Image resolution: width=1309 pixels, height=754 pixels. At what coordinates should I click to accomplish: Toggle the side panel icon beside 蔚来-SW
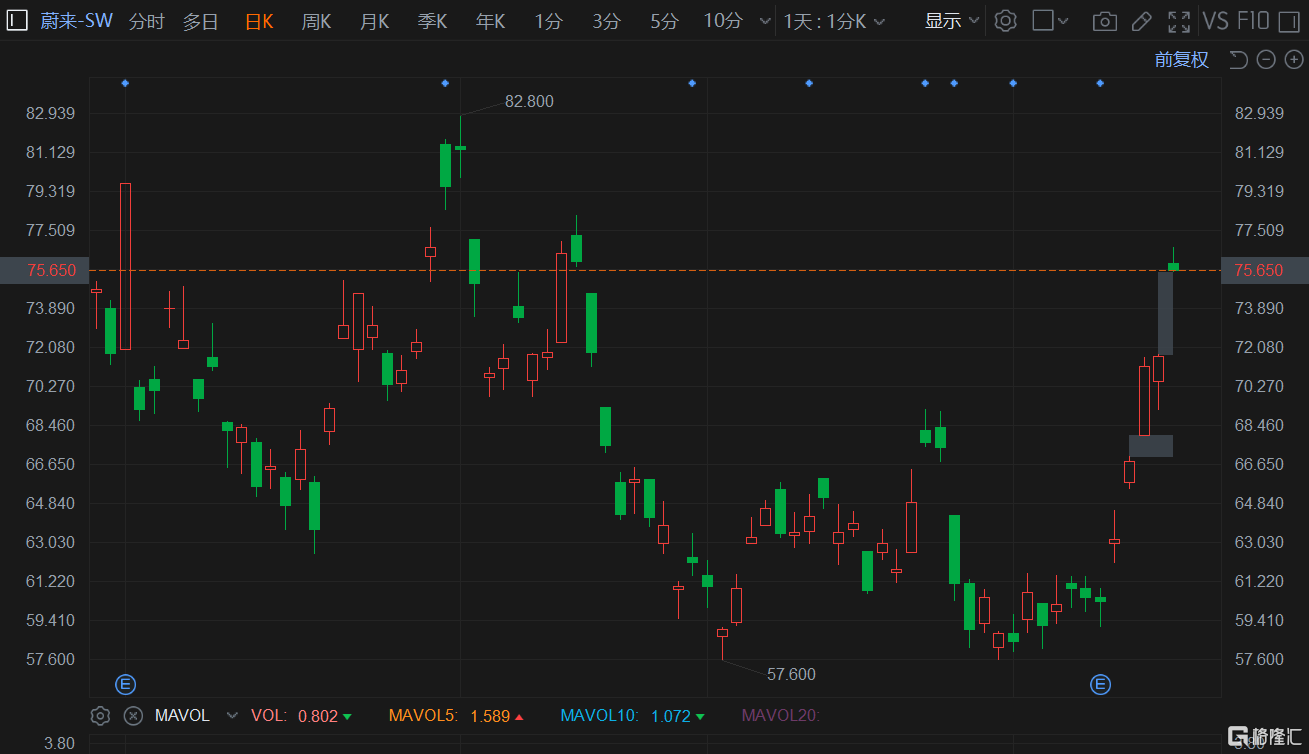(x=18, y=21)
